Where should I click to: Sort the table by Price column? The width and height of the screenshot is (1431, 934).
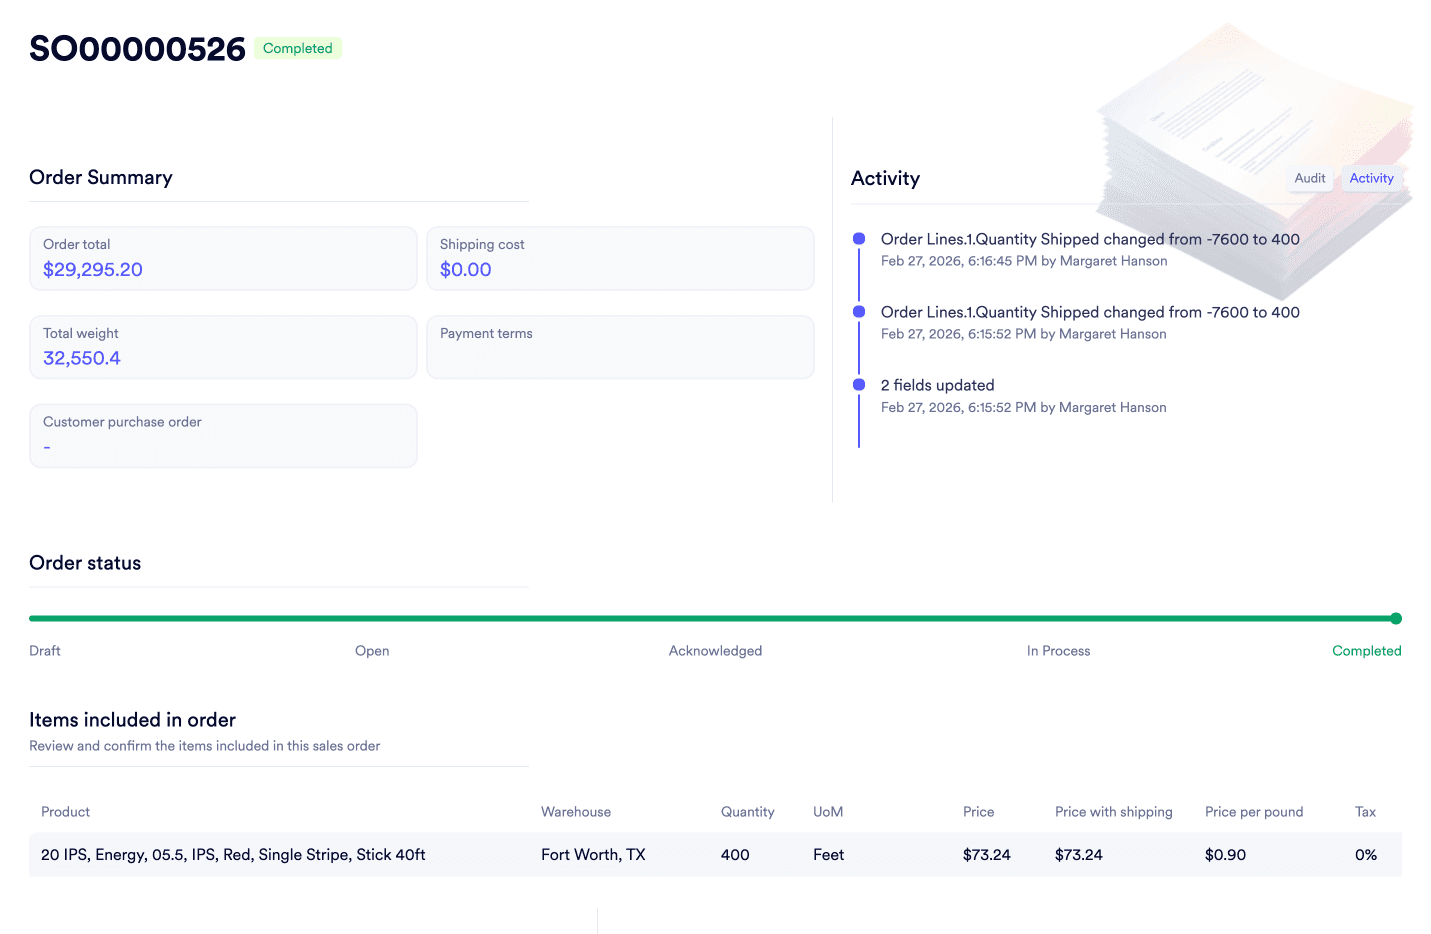[x=978, y=811]
